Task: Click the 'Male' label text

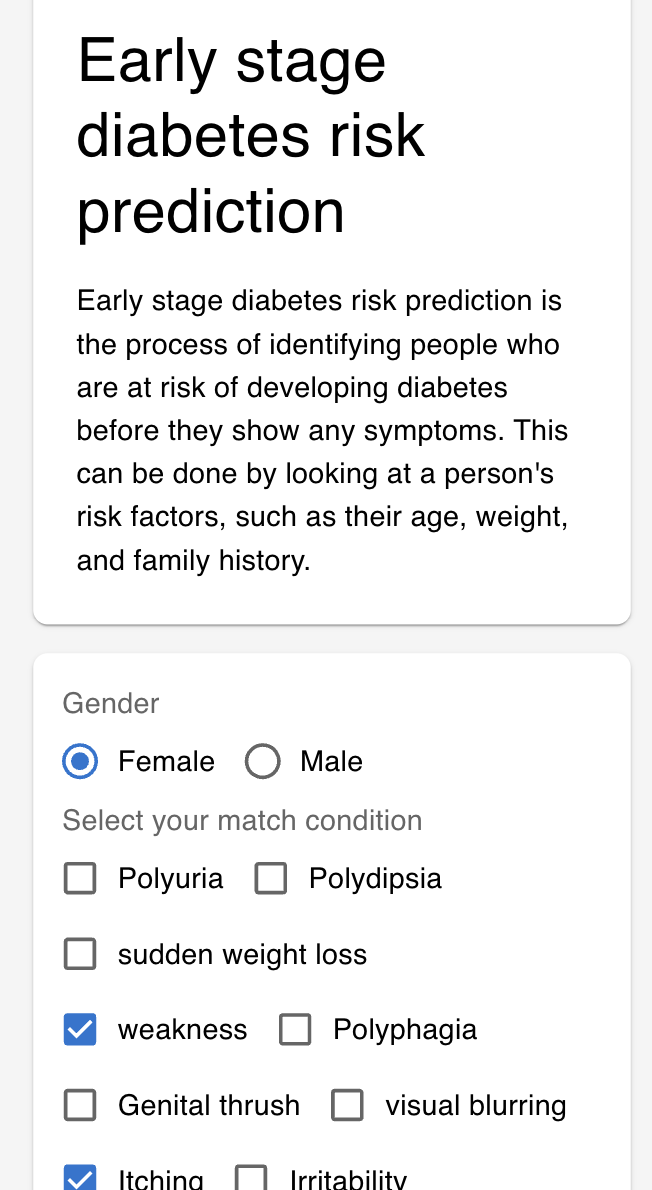Action: [331, 762]
